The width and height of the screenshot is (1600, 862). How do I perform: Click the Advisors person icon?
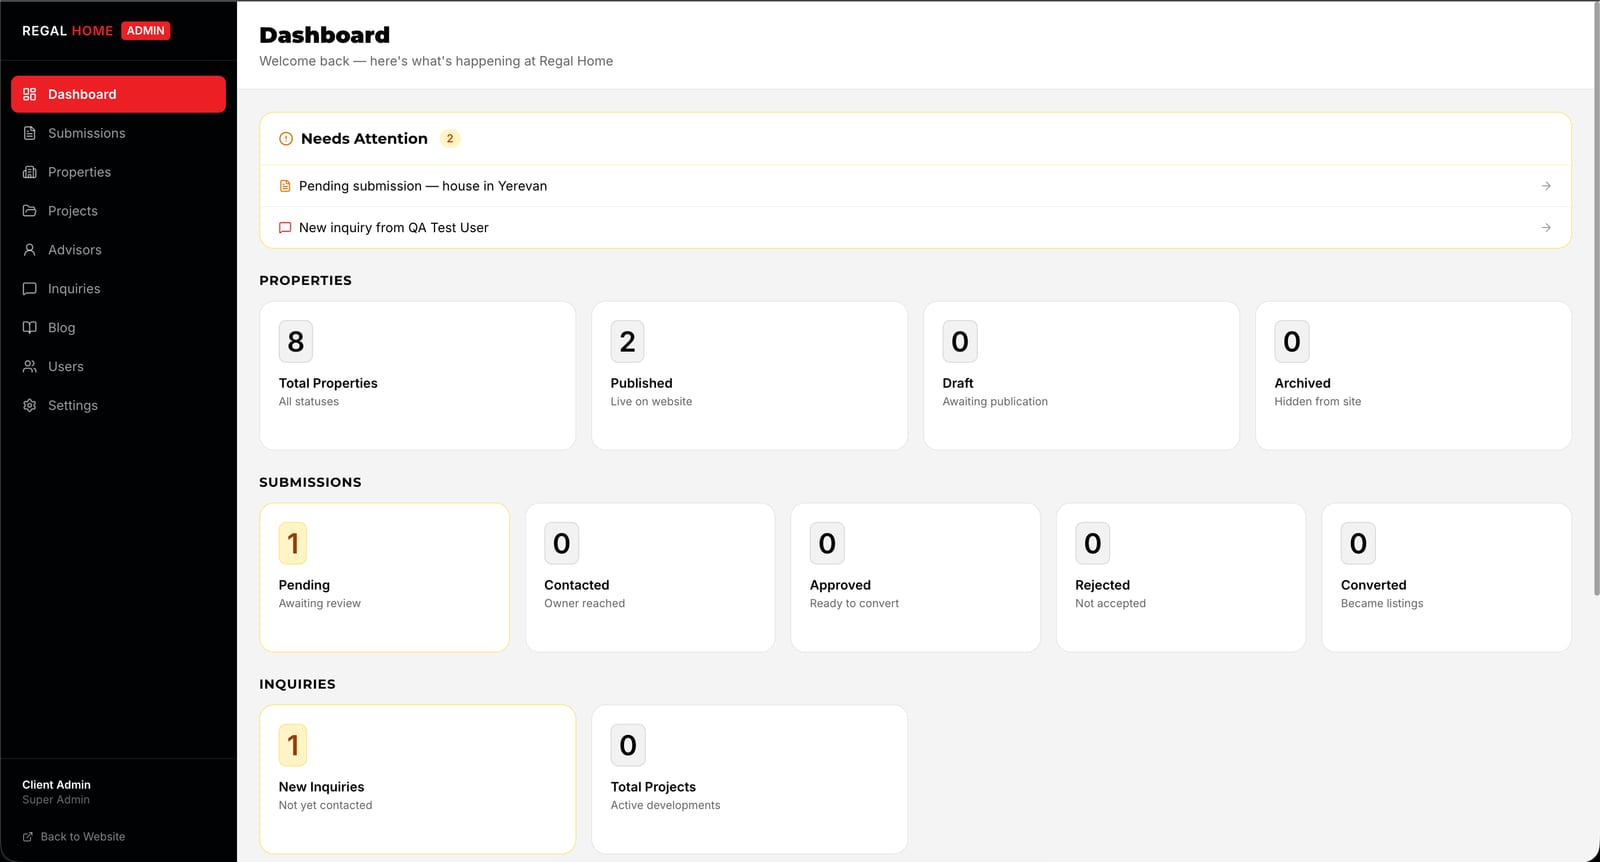29,250
